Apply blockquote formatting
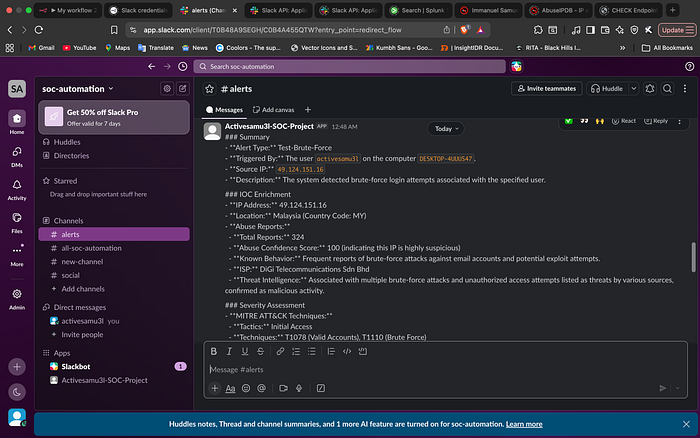The image size is (700, 438). click(331, 351)
